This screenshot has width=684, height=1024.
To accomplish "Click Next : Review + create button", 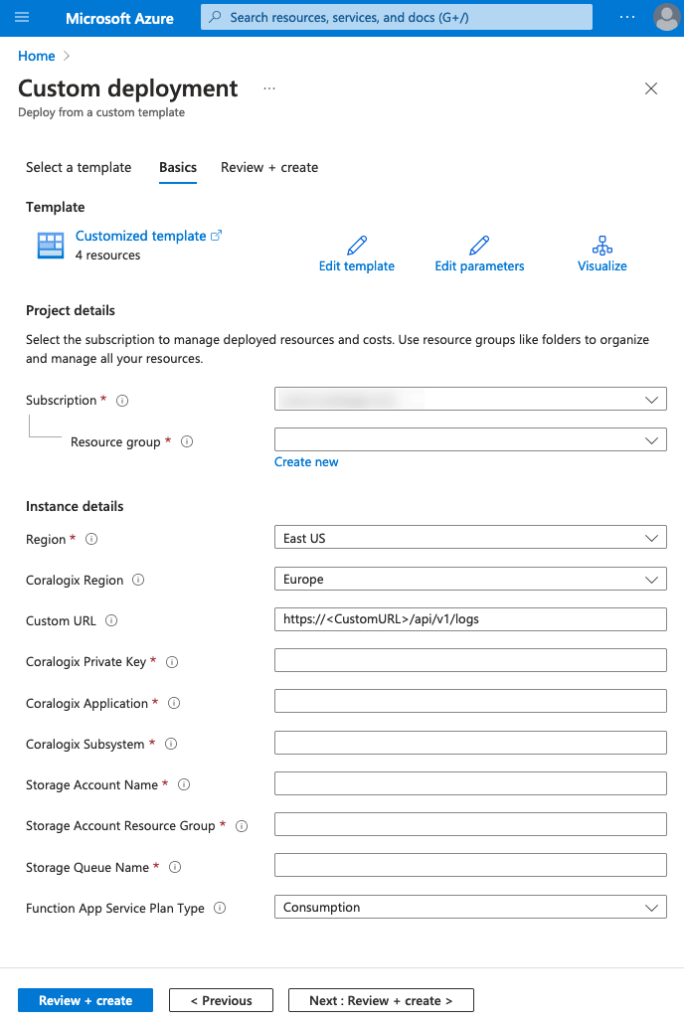I will click(x=381, y=1000).
